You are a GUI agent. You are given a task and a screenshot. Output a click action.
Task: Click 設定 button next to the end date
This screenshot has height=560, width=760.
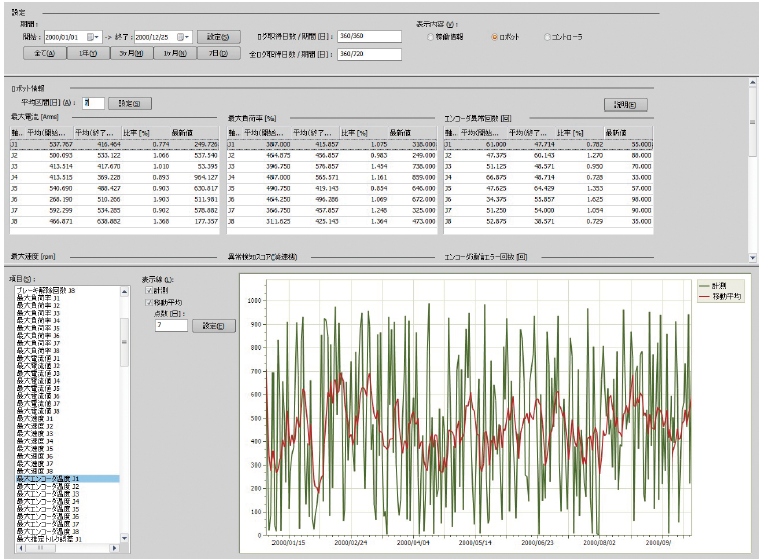(x=219, y=37)
